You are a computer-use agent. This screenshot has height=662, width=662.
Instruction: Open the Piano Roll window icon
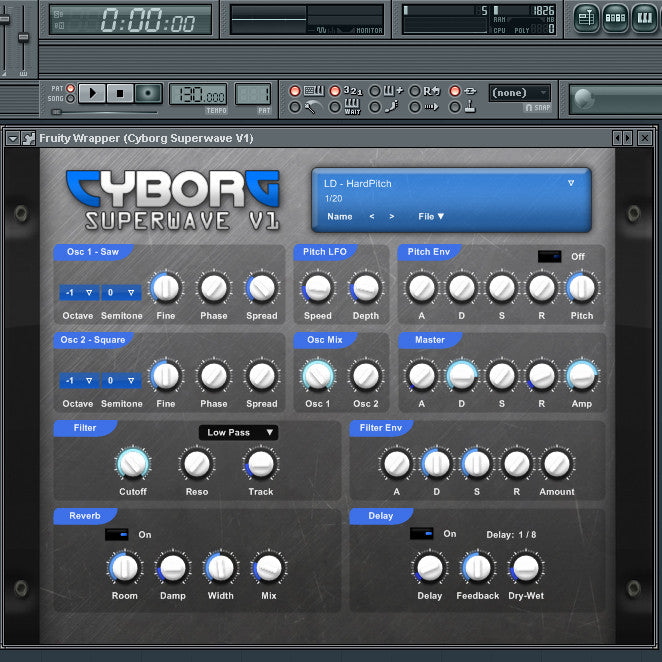coord(644,18)
